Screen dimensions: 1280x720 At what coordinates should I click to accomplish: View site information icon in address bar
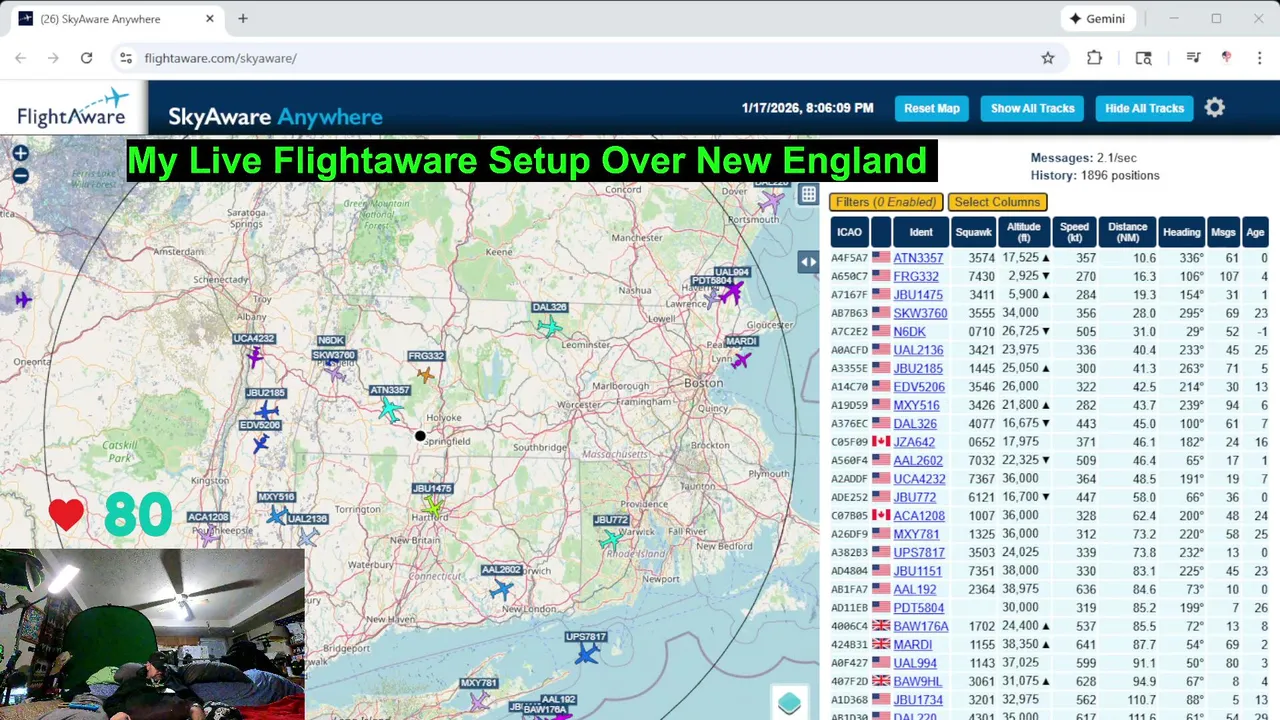click(x=126, y=58)
